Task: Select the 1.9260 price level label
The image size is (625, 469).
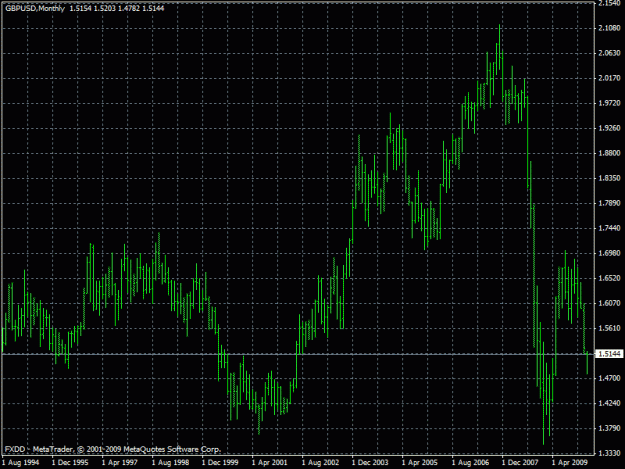Action: [609, 128]
